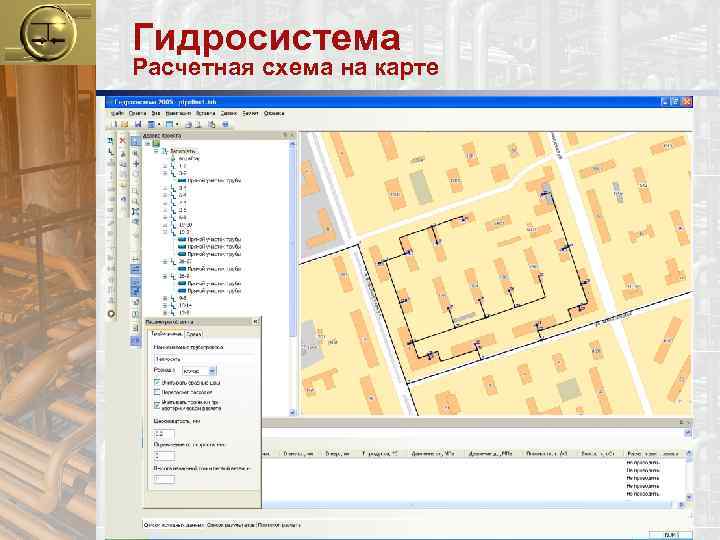
Task: Click the Save diskette toolbar icon
Action: [138, 124]
